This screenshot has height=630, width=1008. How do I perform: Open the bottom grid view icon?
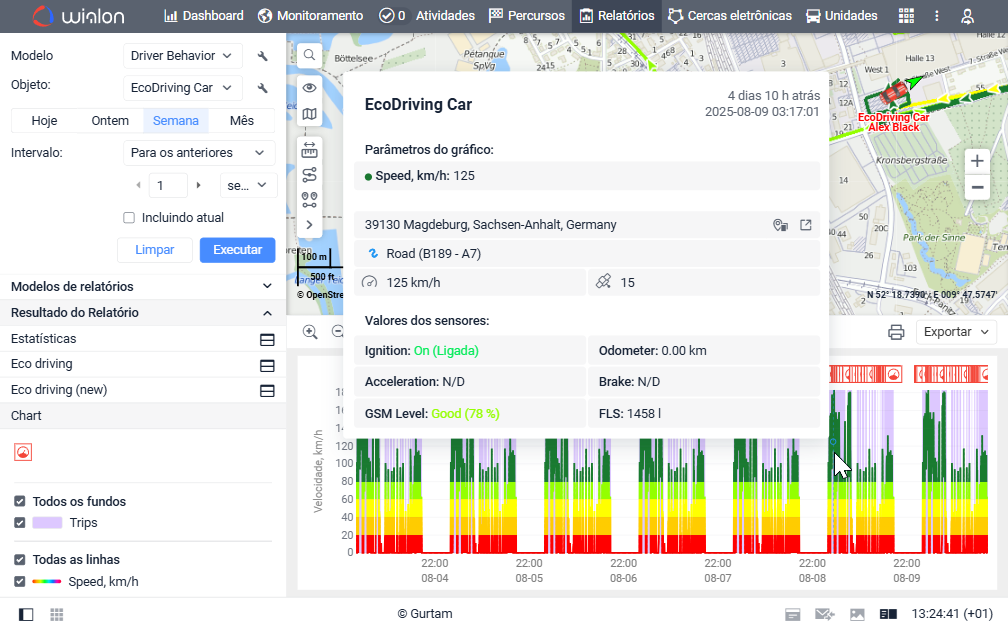coord(57,615)
